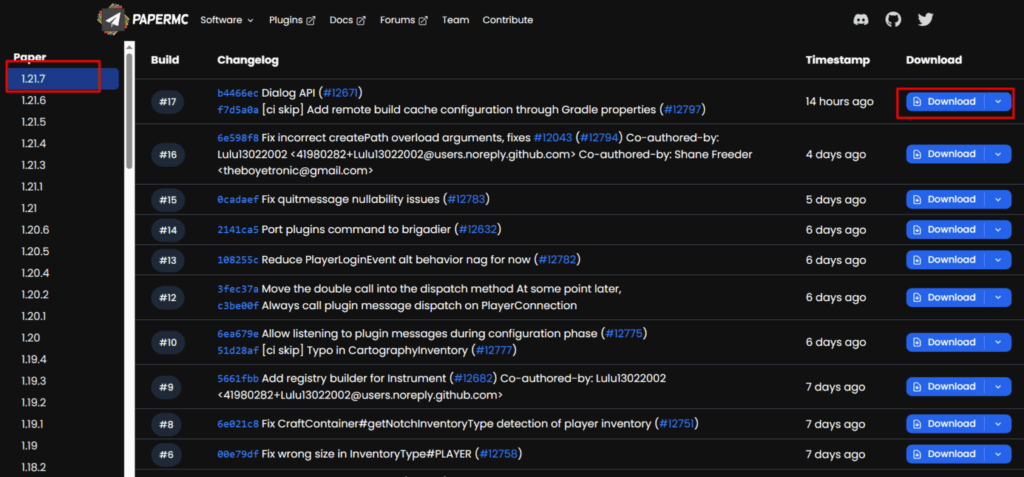The width and height of the screenshot is (1024, 477).
Task: Expand download options arrow for build #17
Action: pyautogui.click(x=998, y=101)
